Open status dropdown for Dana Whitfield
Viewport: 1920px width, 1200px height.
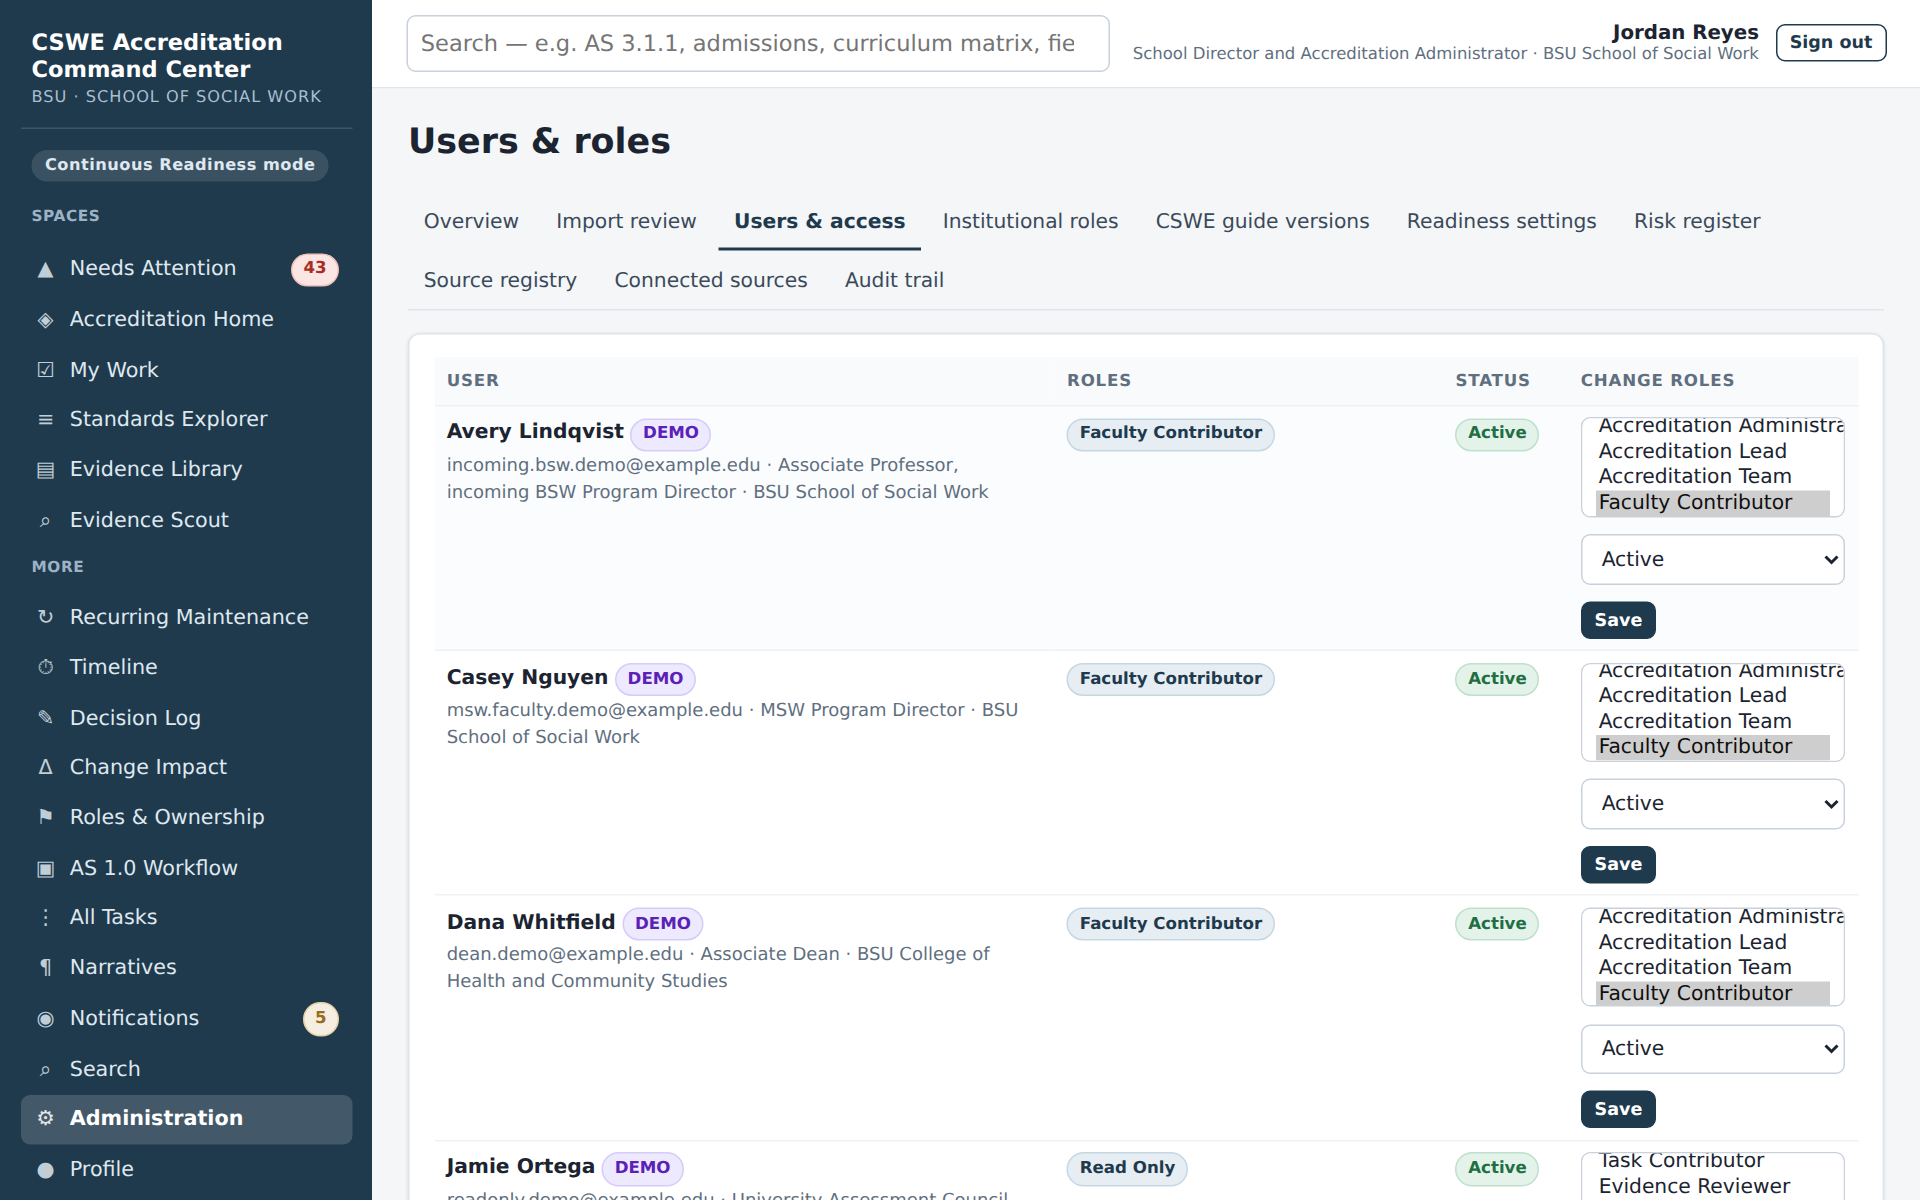(x=1712, y=1048)
